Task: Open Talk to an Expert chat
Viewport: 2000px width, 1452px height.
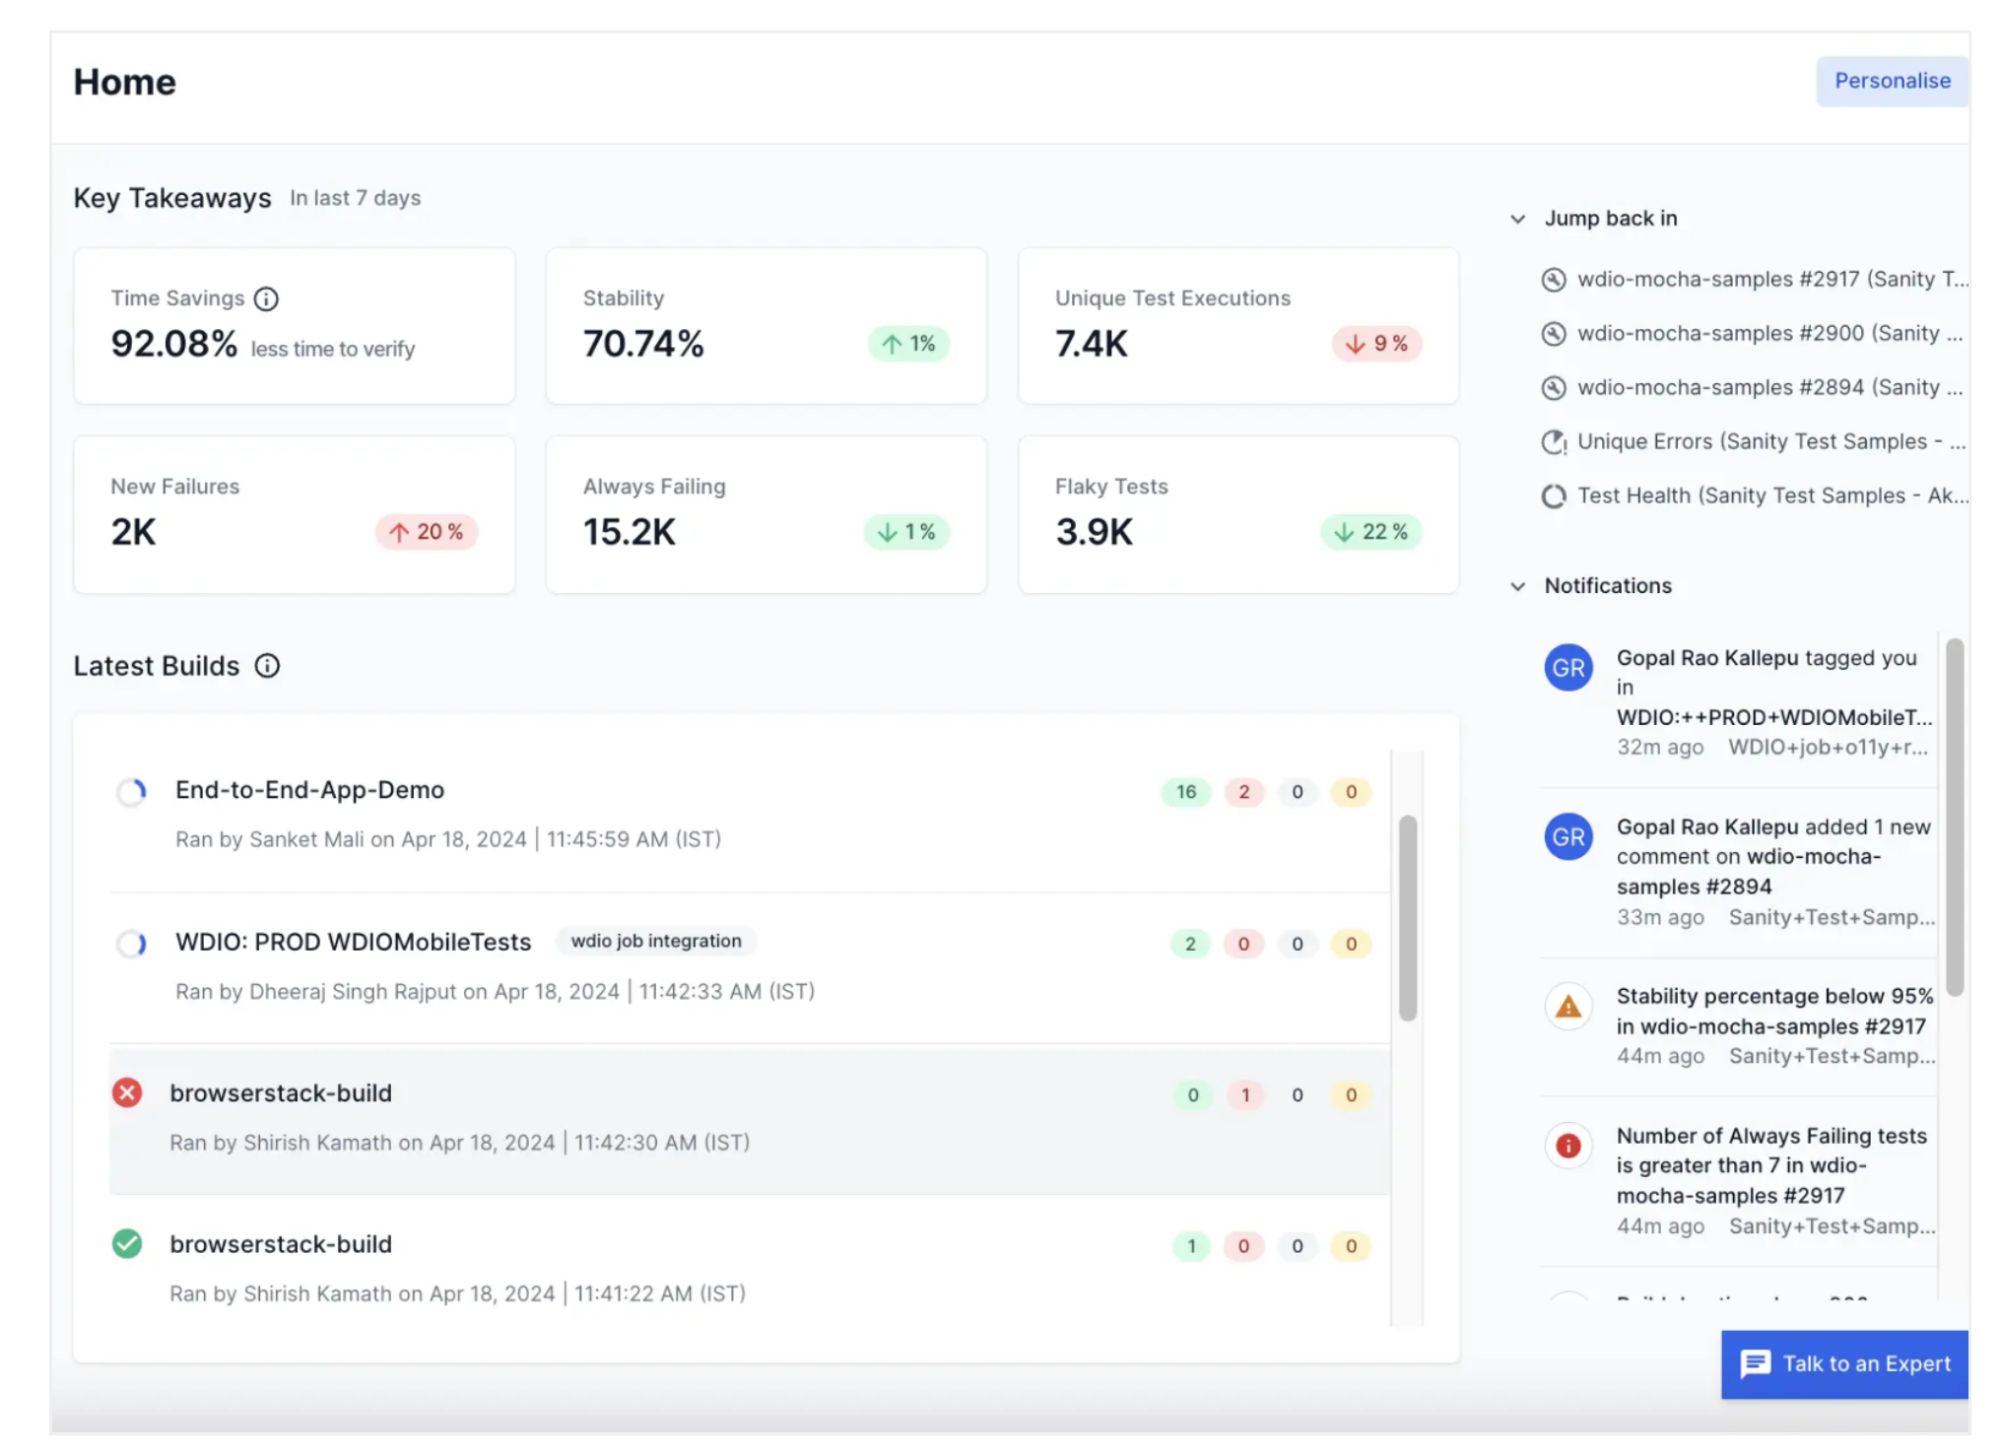Action: pos(1844,1364)
